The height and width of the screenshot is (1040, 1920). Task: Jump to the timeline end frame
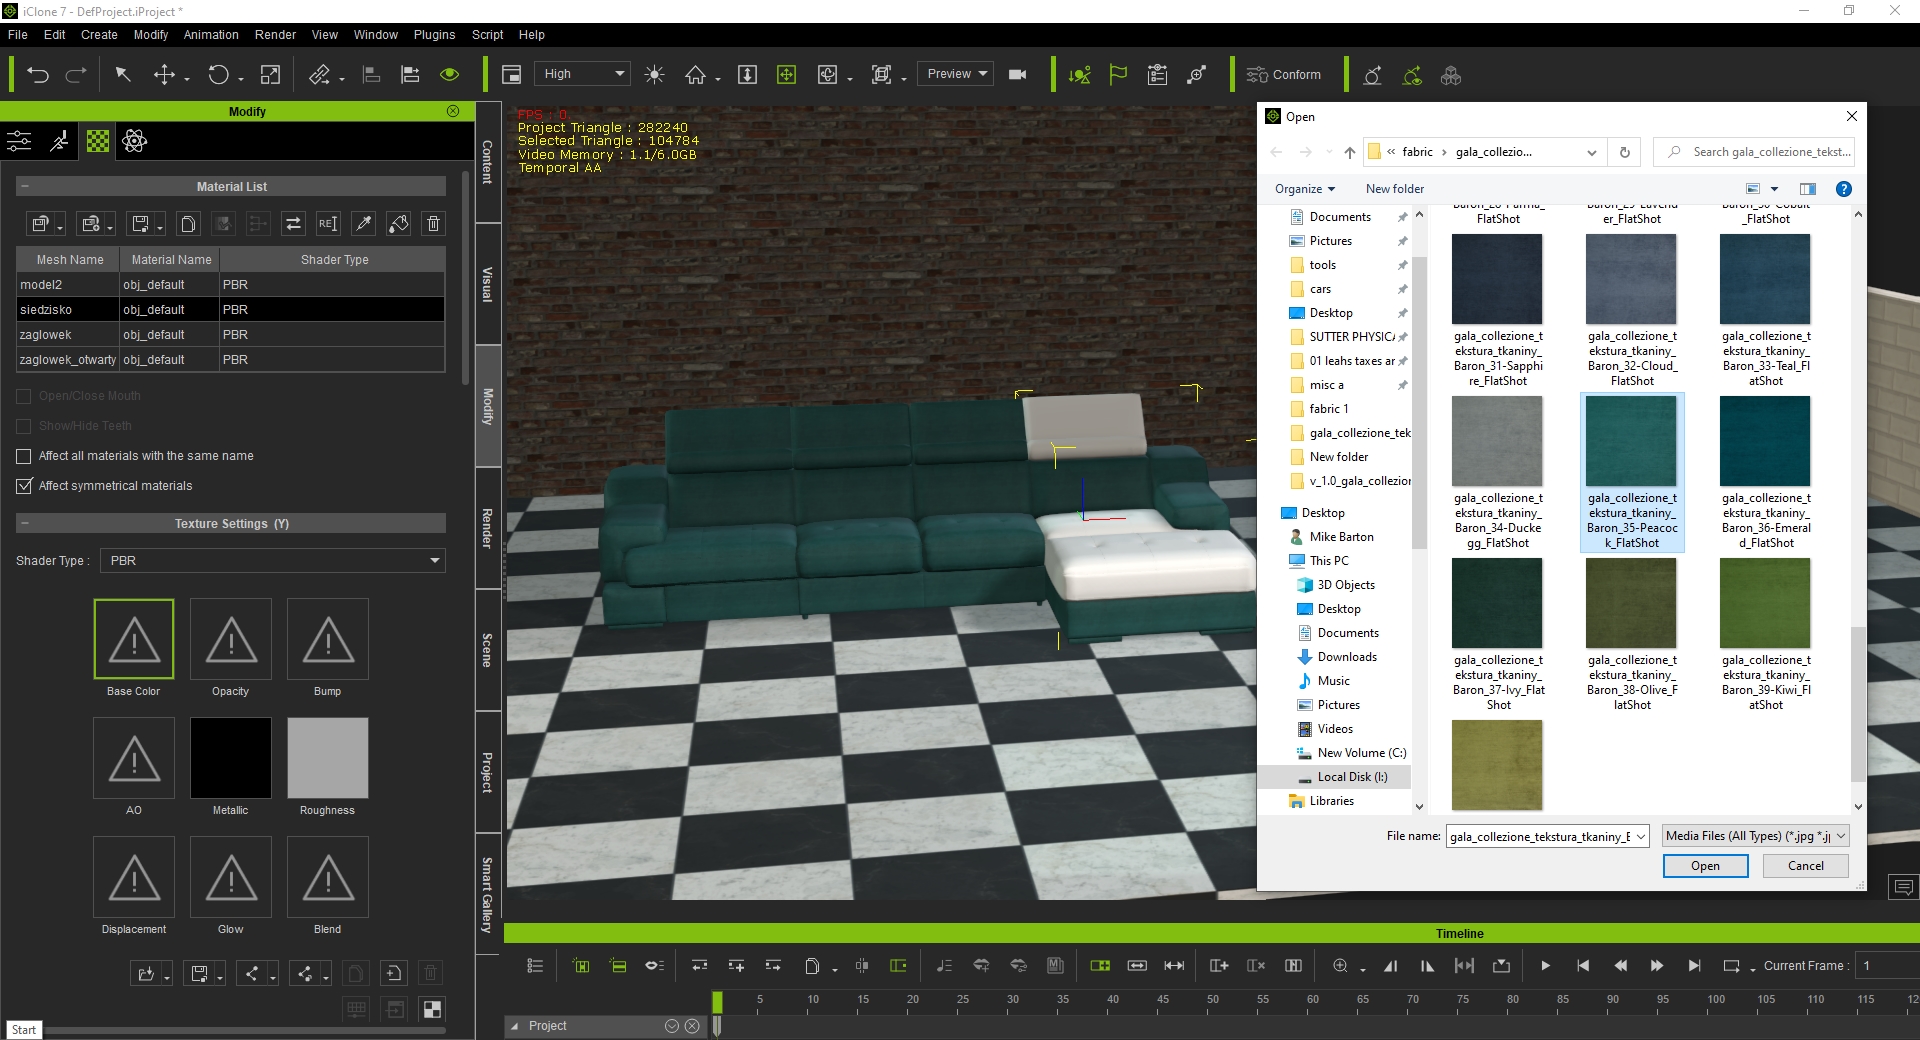coord(1694,966)
